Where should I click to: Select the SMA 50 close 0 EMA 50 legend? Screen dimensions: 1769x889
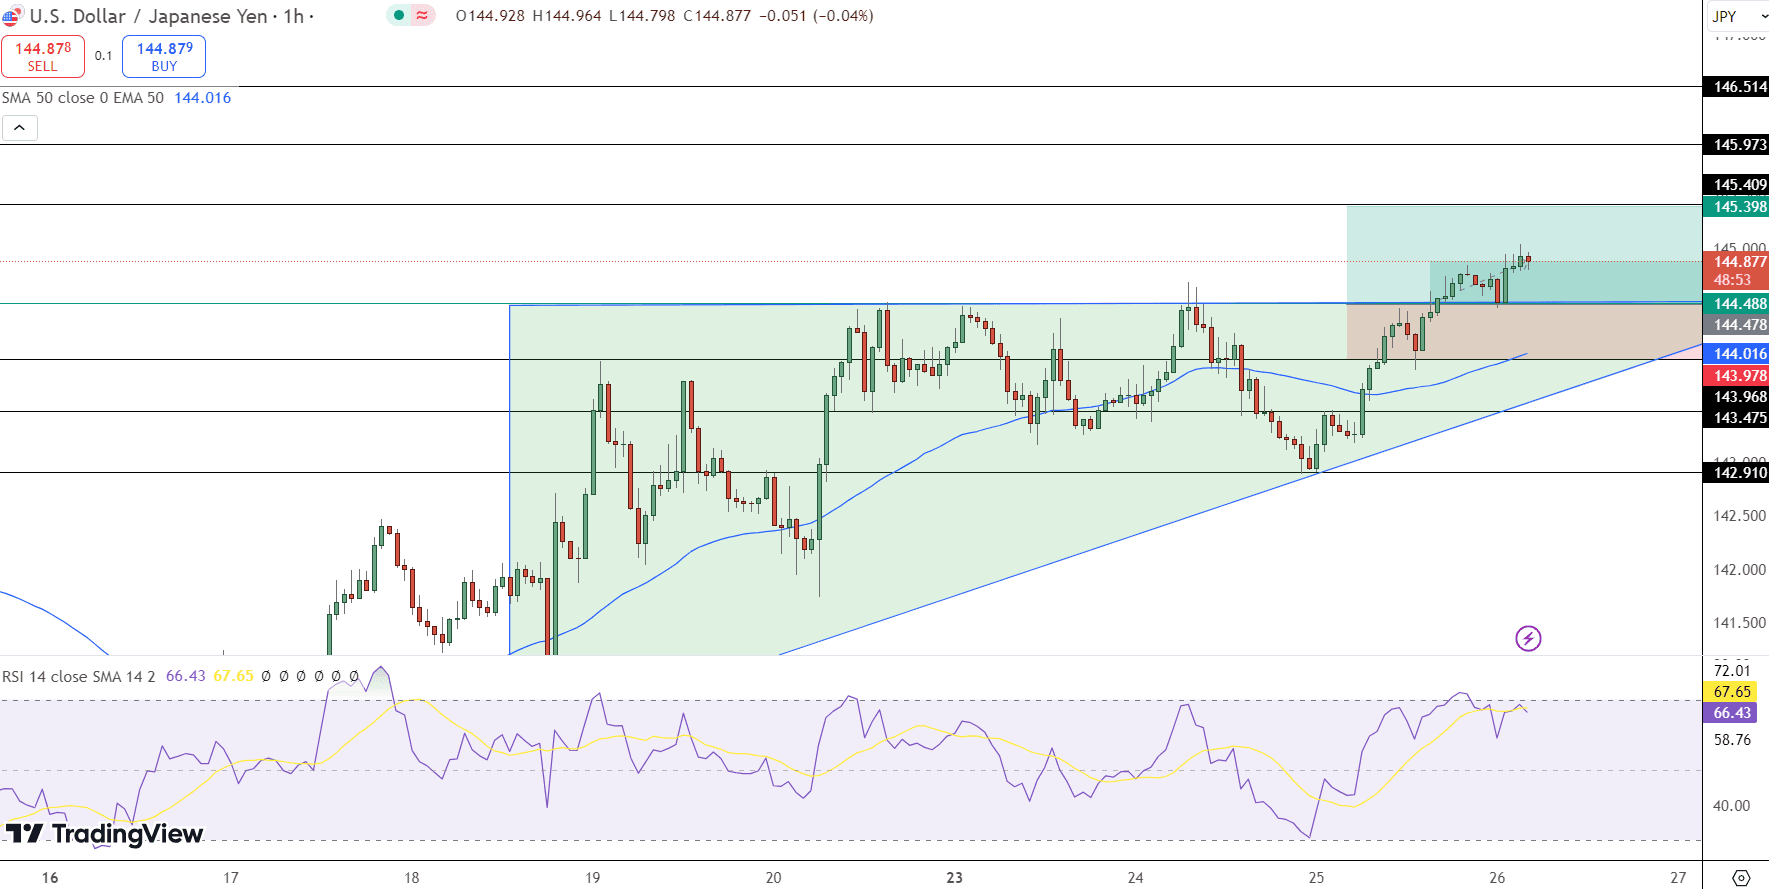tap(83, 98)
